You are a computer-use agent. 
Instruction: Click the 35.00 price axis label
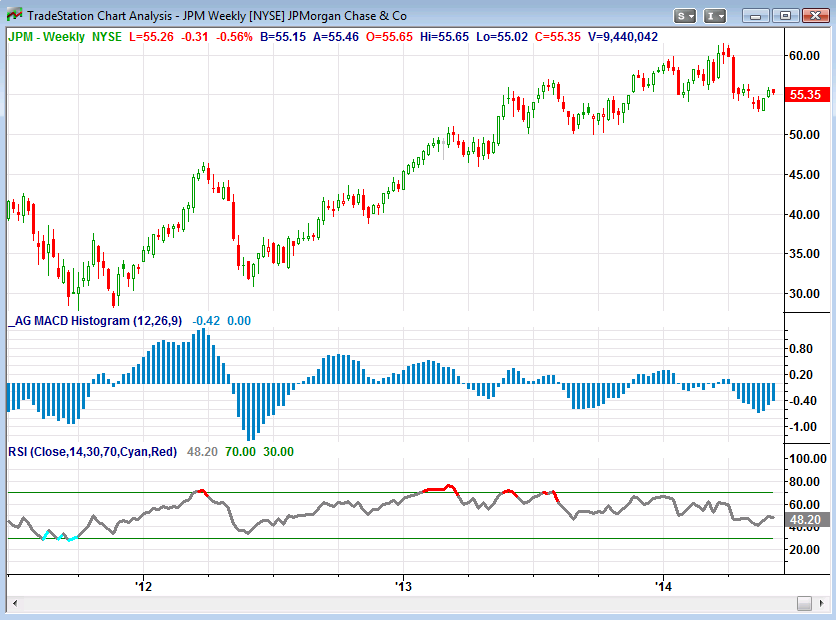pyautogui.click(x=805, y=254)
